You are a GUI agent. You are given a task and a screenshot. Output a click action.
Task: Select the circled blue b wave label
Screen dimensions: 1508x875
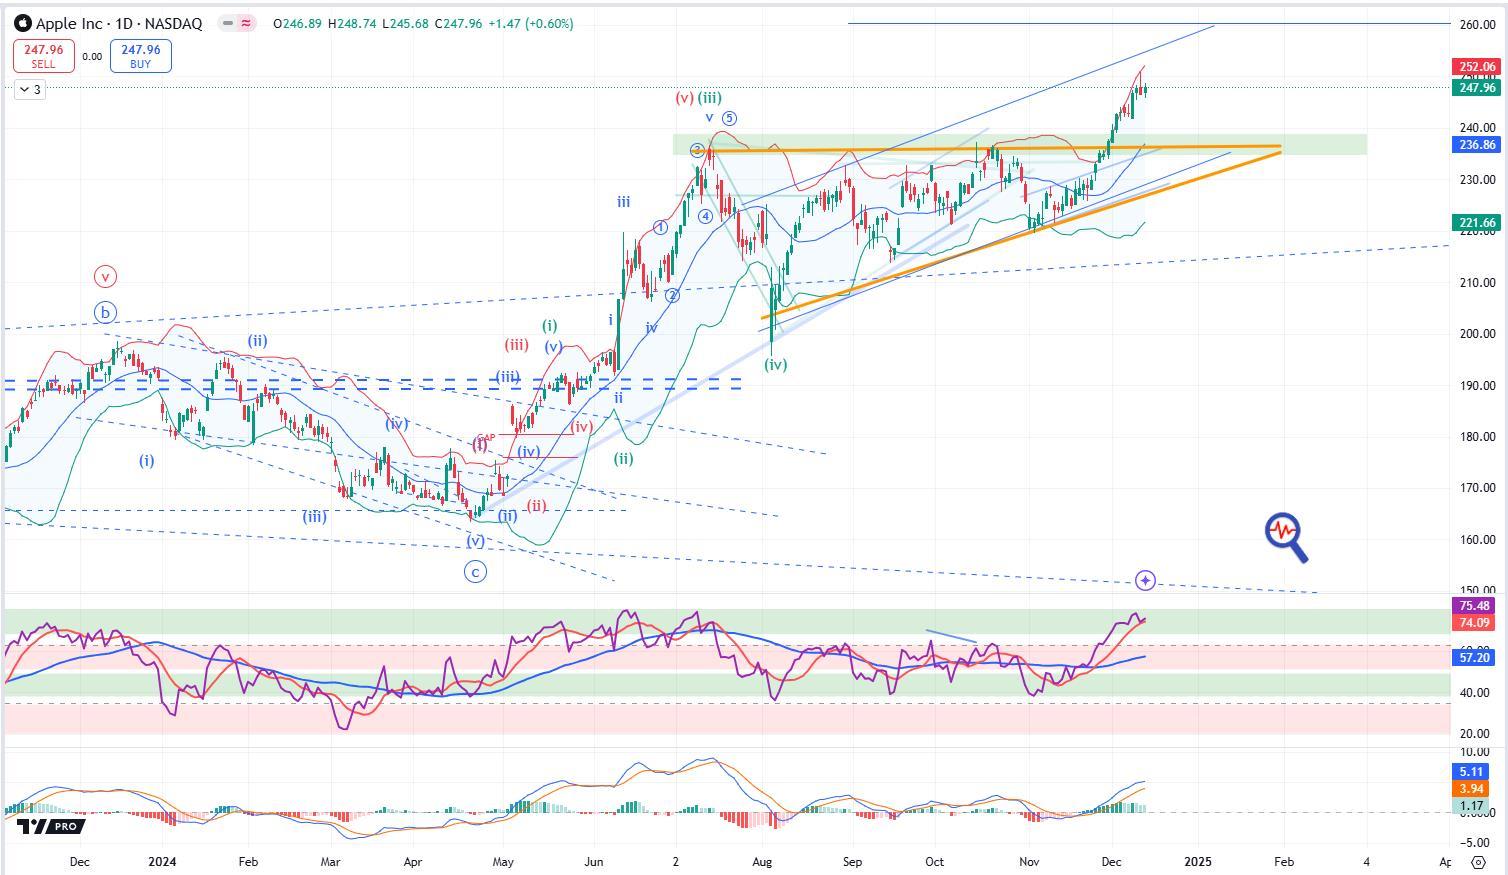tap(105, 313)
